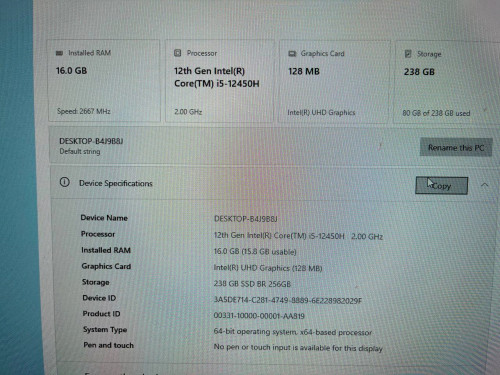Click the 'Pen and touch' label
This screenshot has height=375, width=500.
point(108,345)
